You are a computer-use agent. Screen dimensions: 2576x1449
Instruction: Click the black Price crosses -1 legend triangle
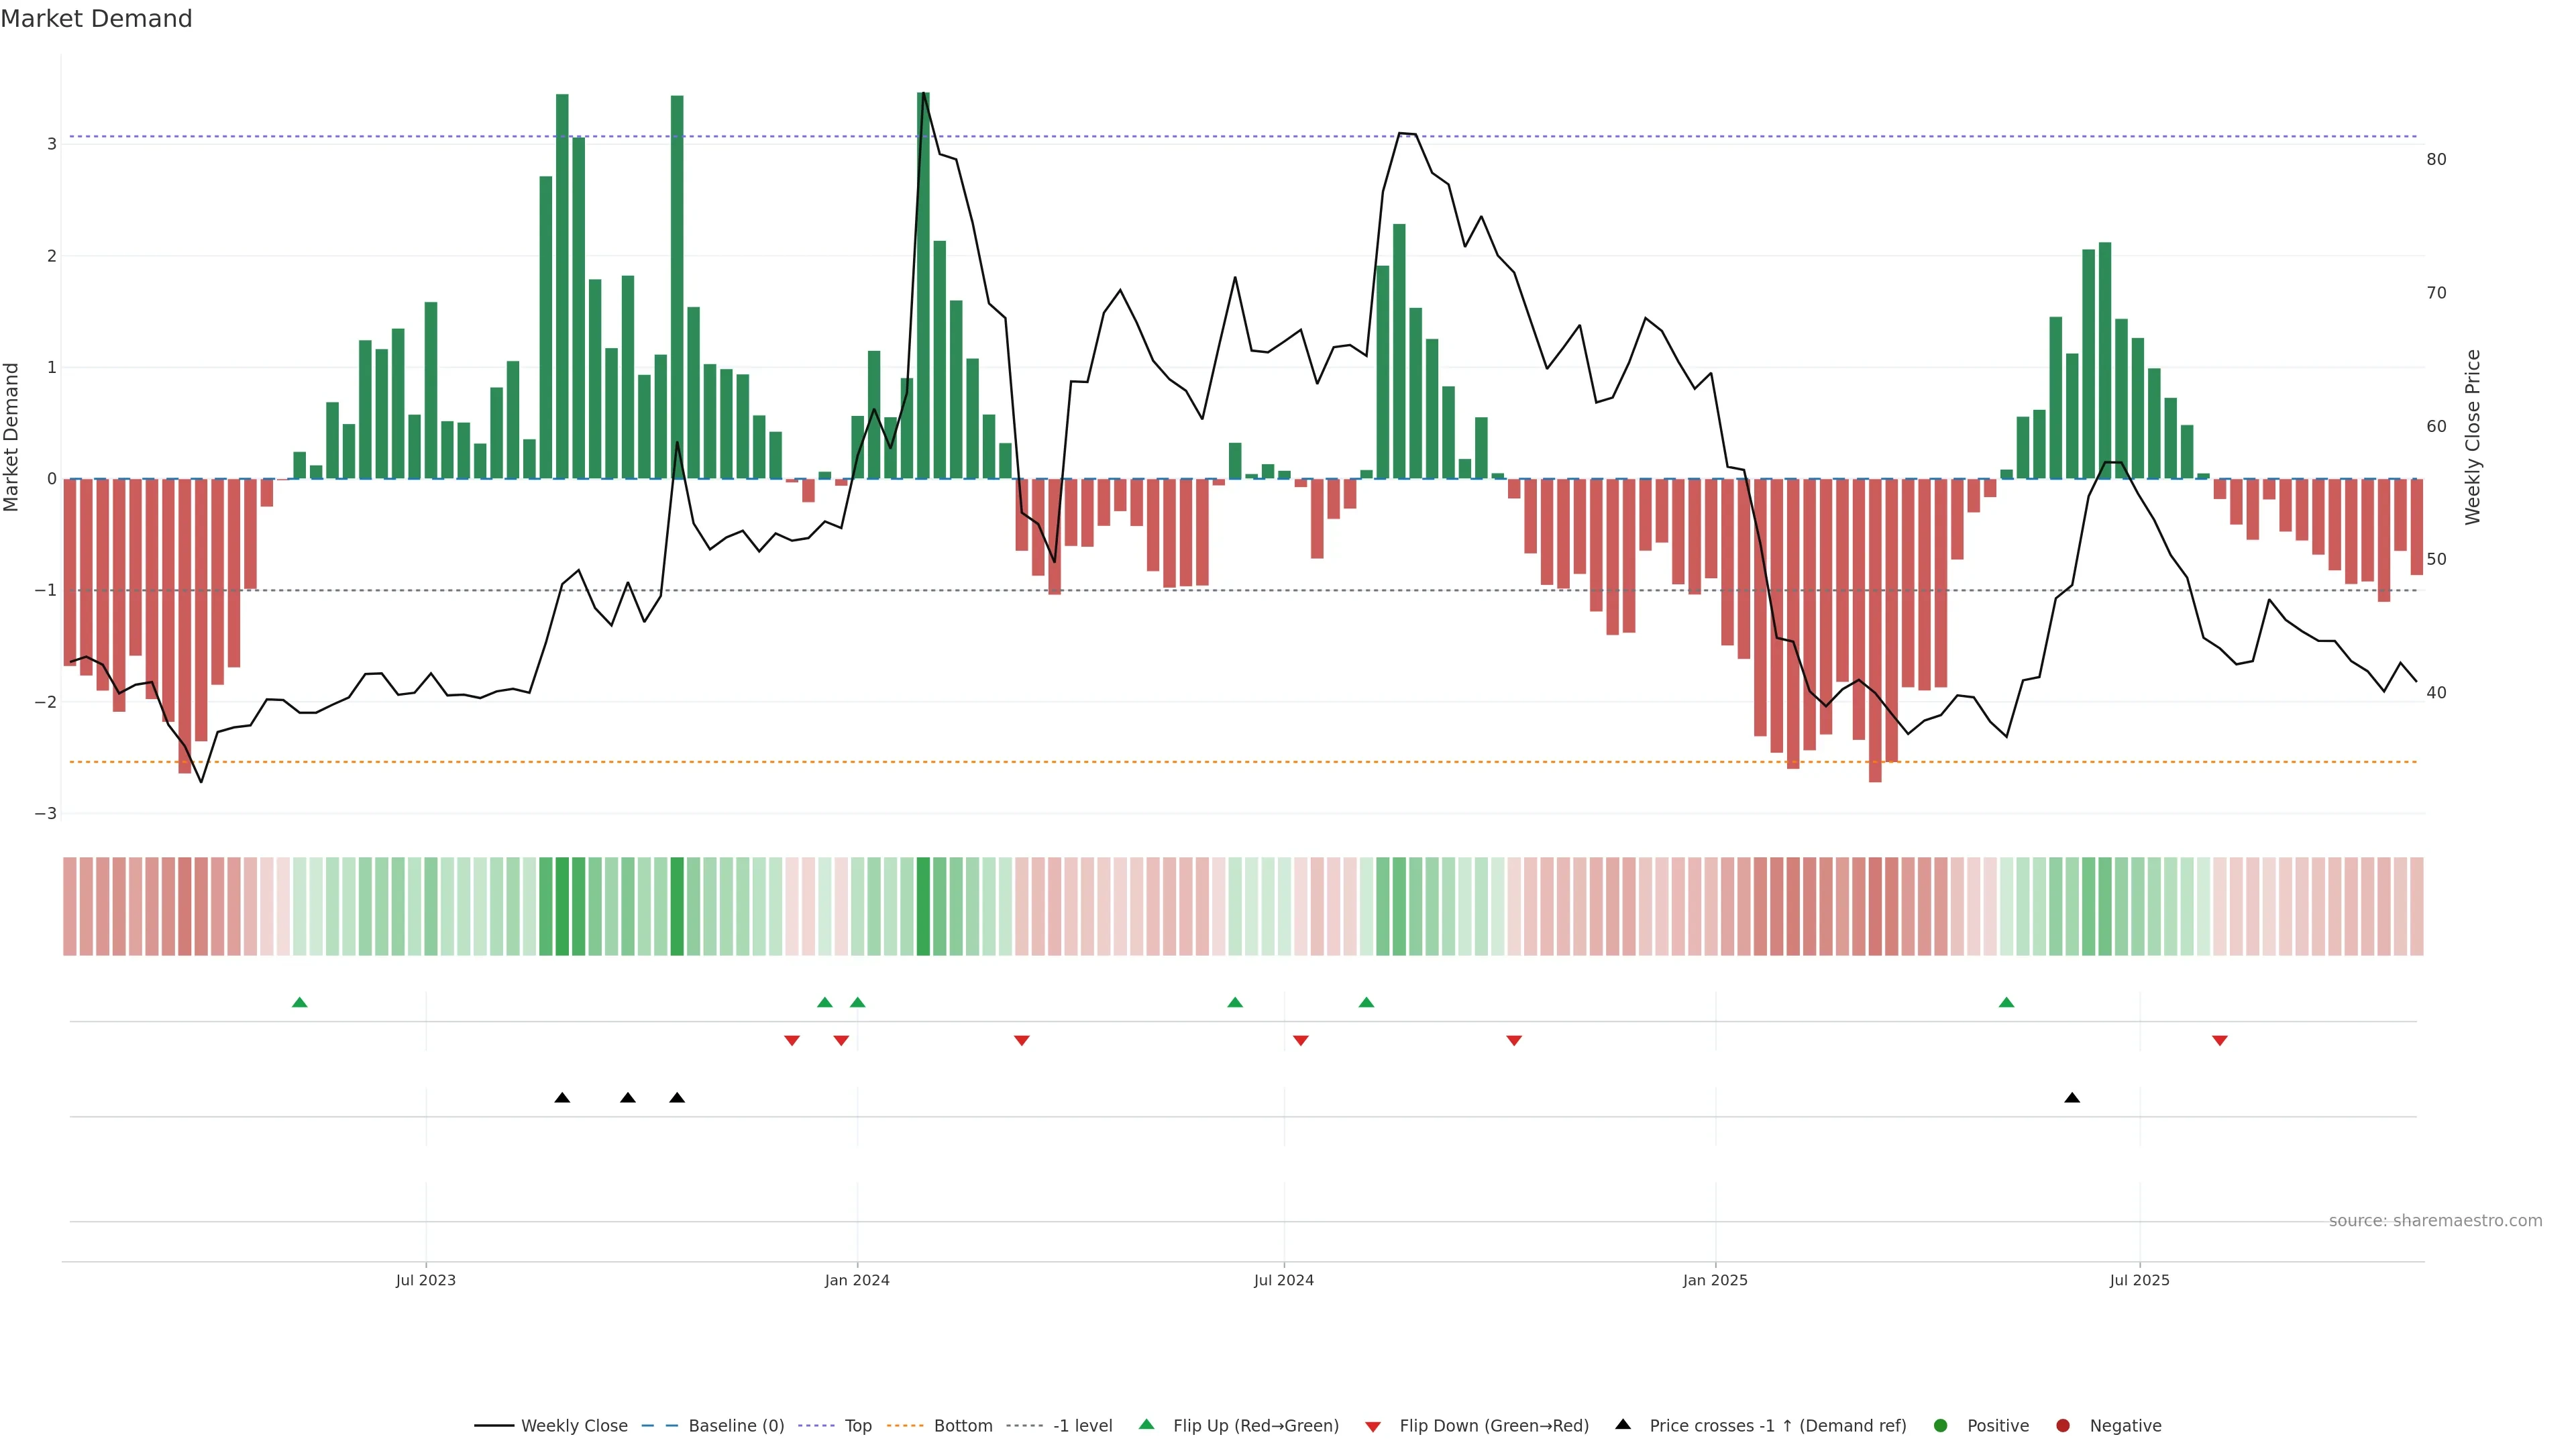coord(1623,1424)
